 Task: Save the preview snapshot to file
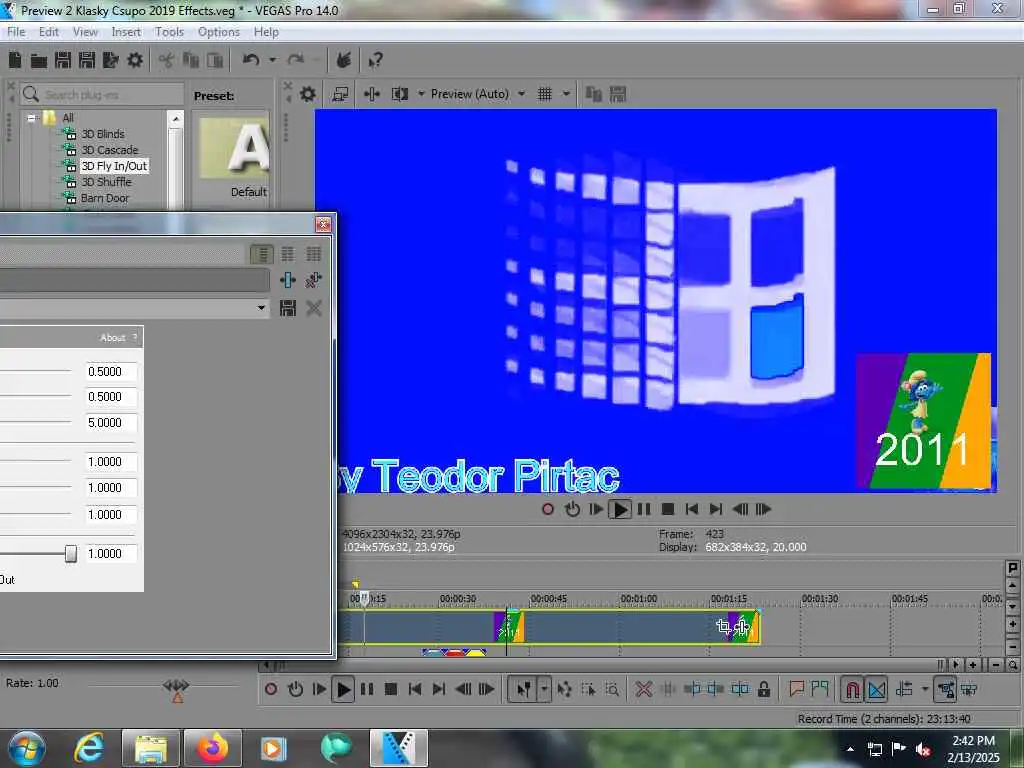(x=618, y=94)
